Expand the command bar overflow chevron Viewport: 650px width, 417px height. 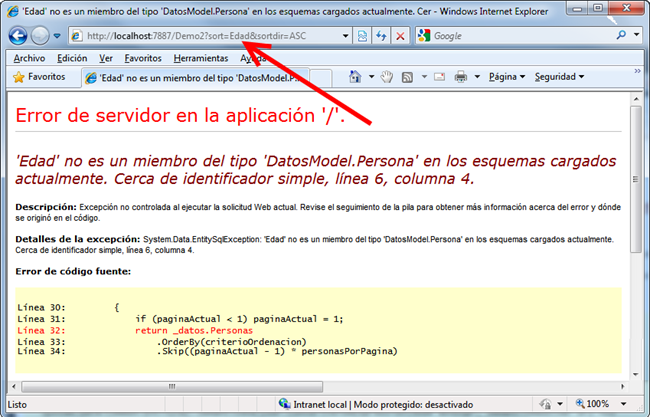637,71
